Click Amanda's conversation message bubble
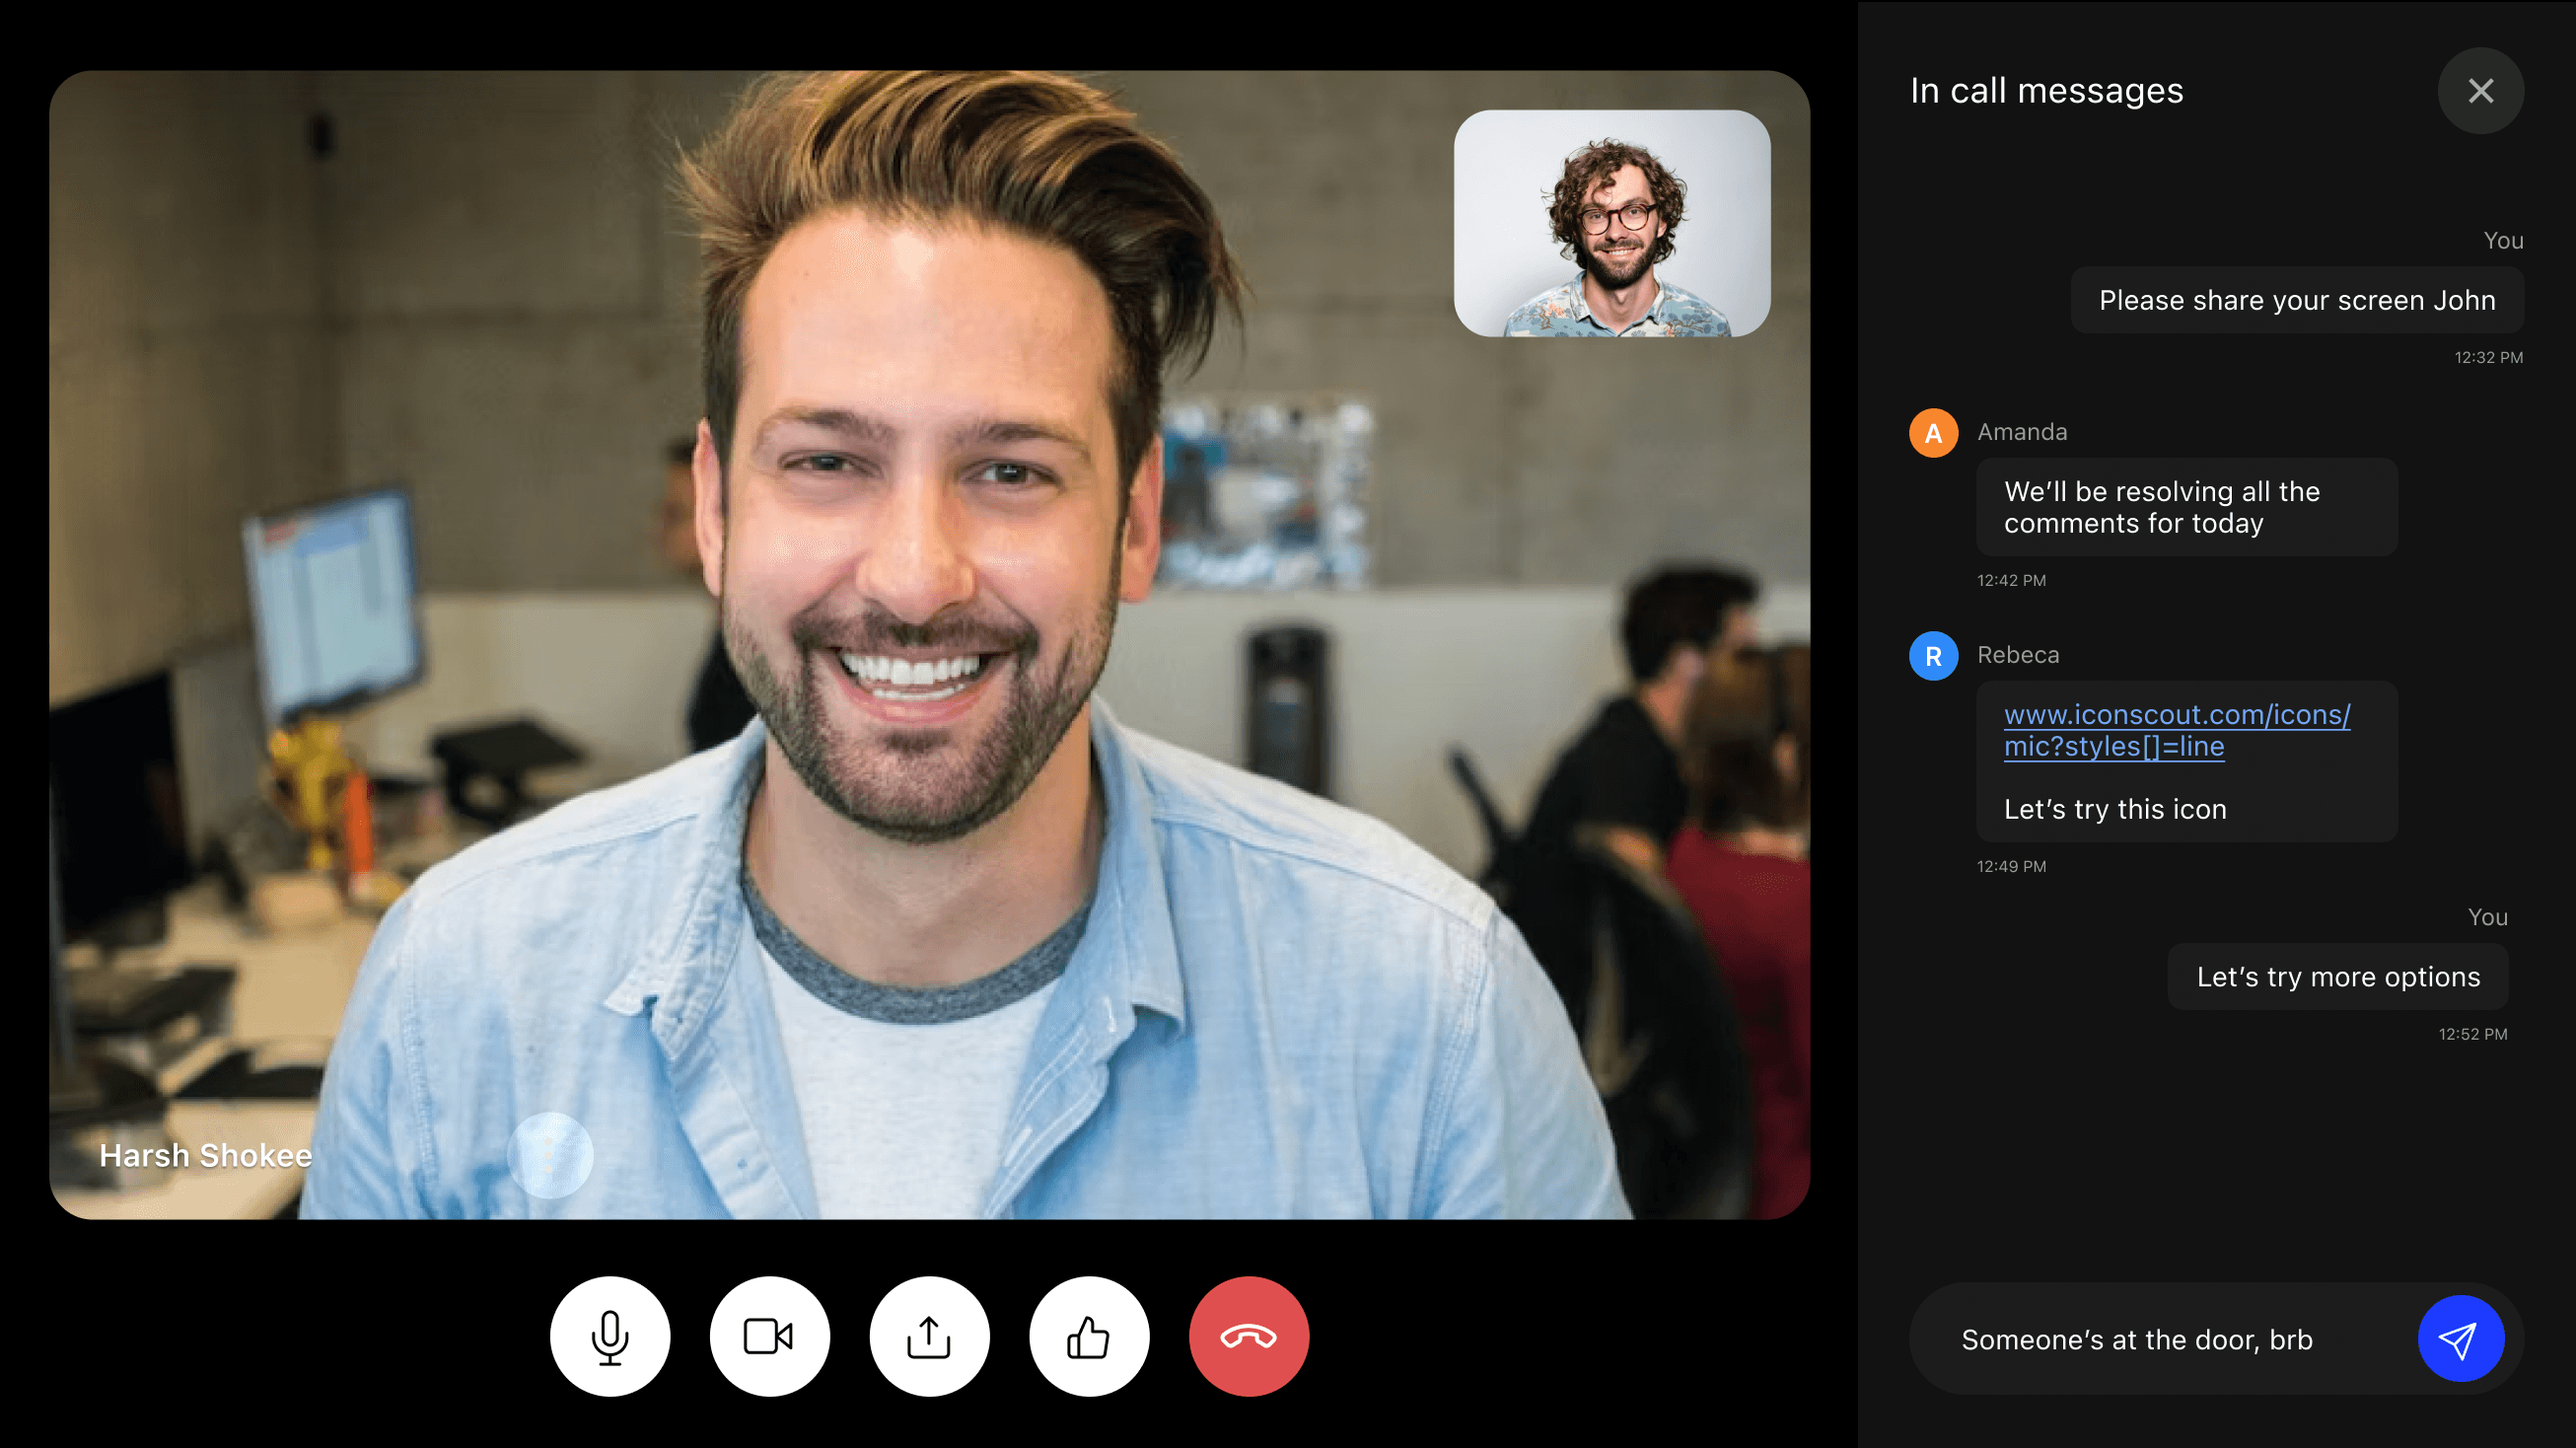This screenshot has width=2576, height=1448. 2180,508
